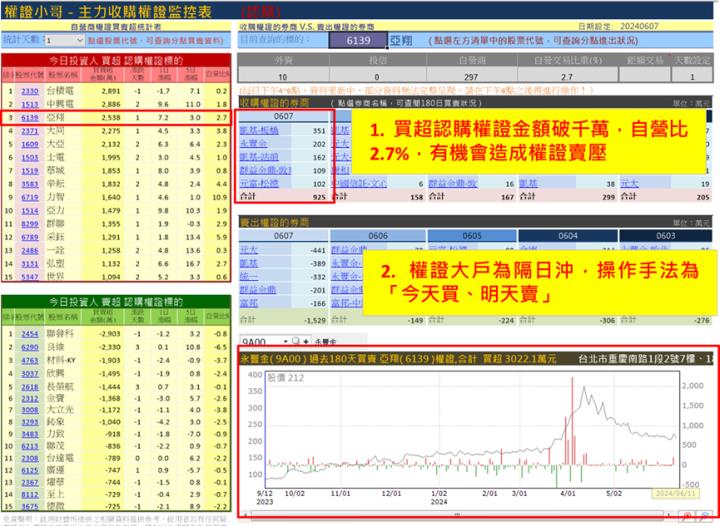Expand the 9A00 broker code dropdown arrow
The height and width of the screenshot is (526, 720).
285,341
